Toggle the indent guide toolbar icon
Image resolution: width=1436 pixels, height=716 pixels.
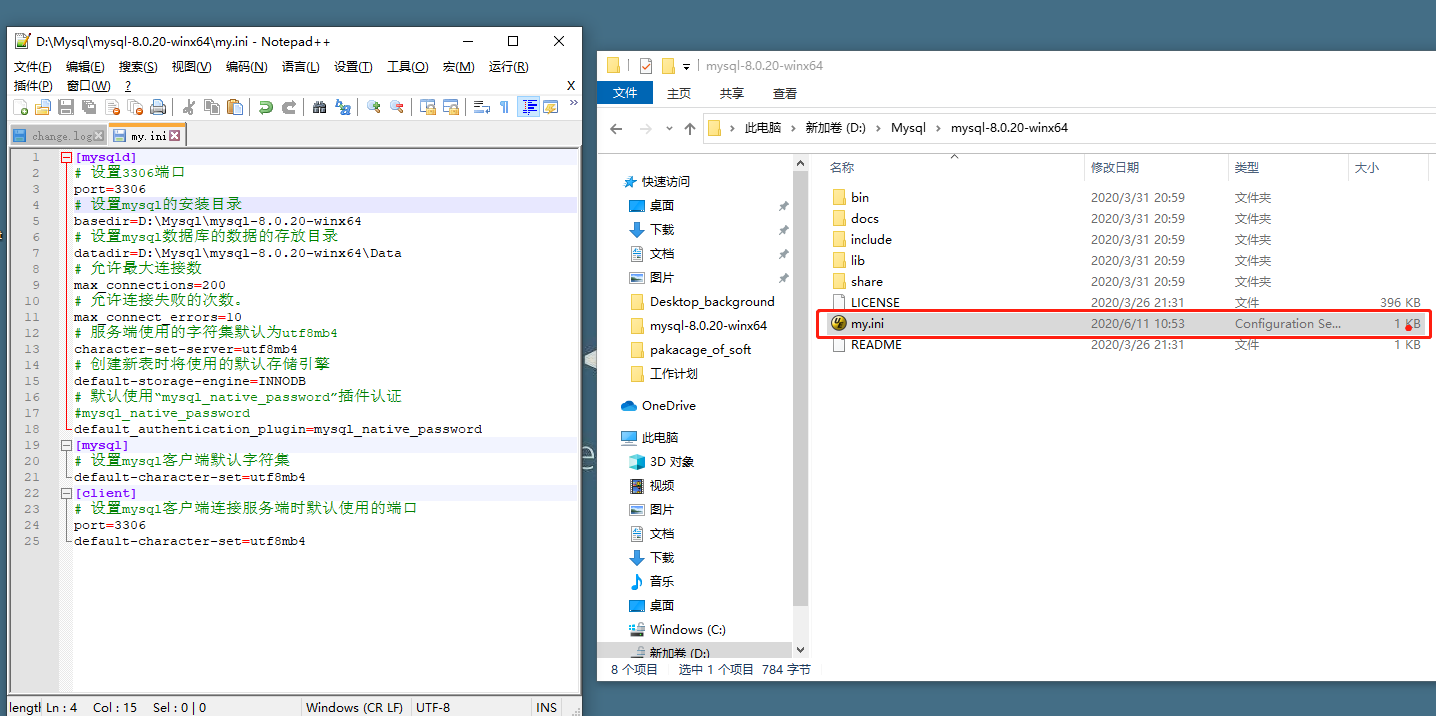point(528,107)
